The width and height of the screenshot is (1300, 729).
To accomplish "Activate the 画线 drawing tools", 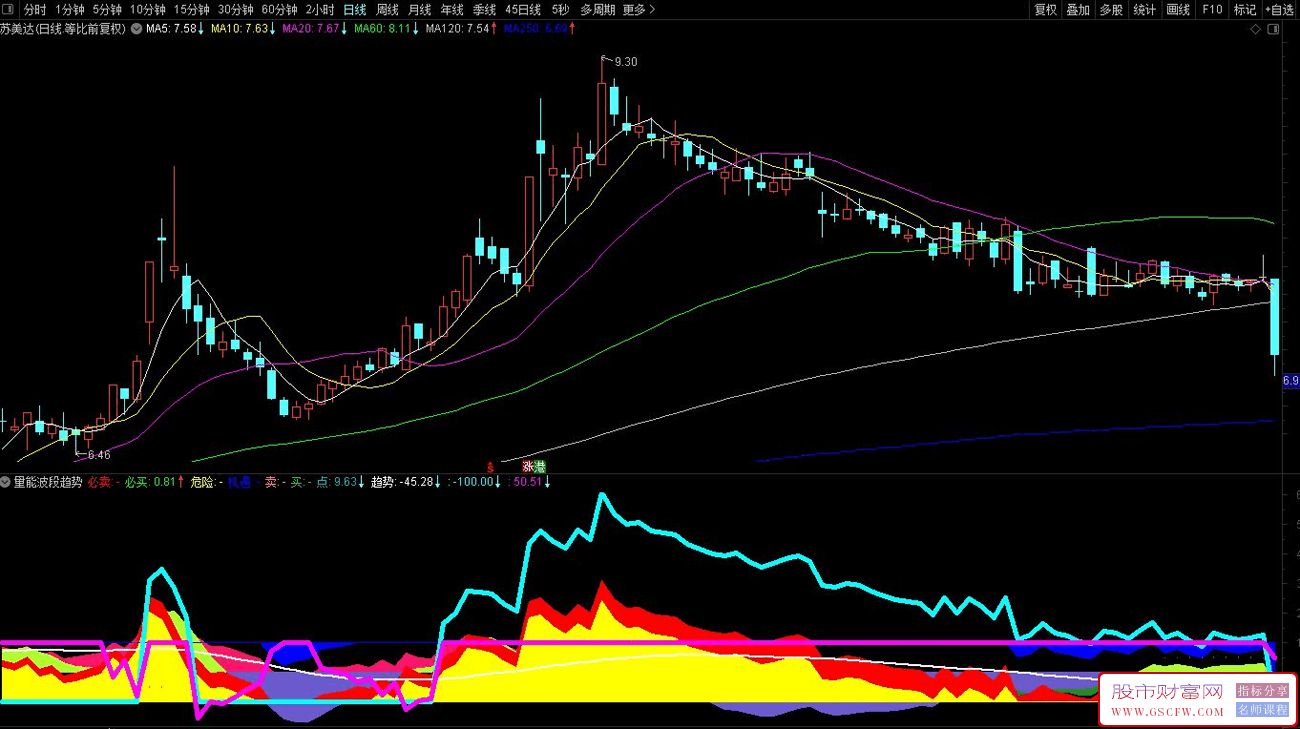I will click(x=1178, y=10).
